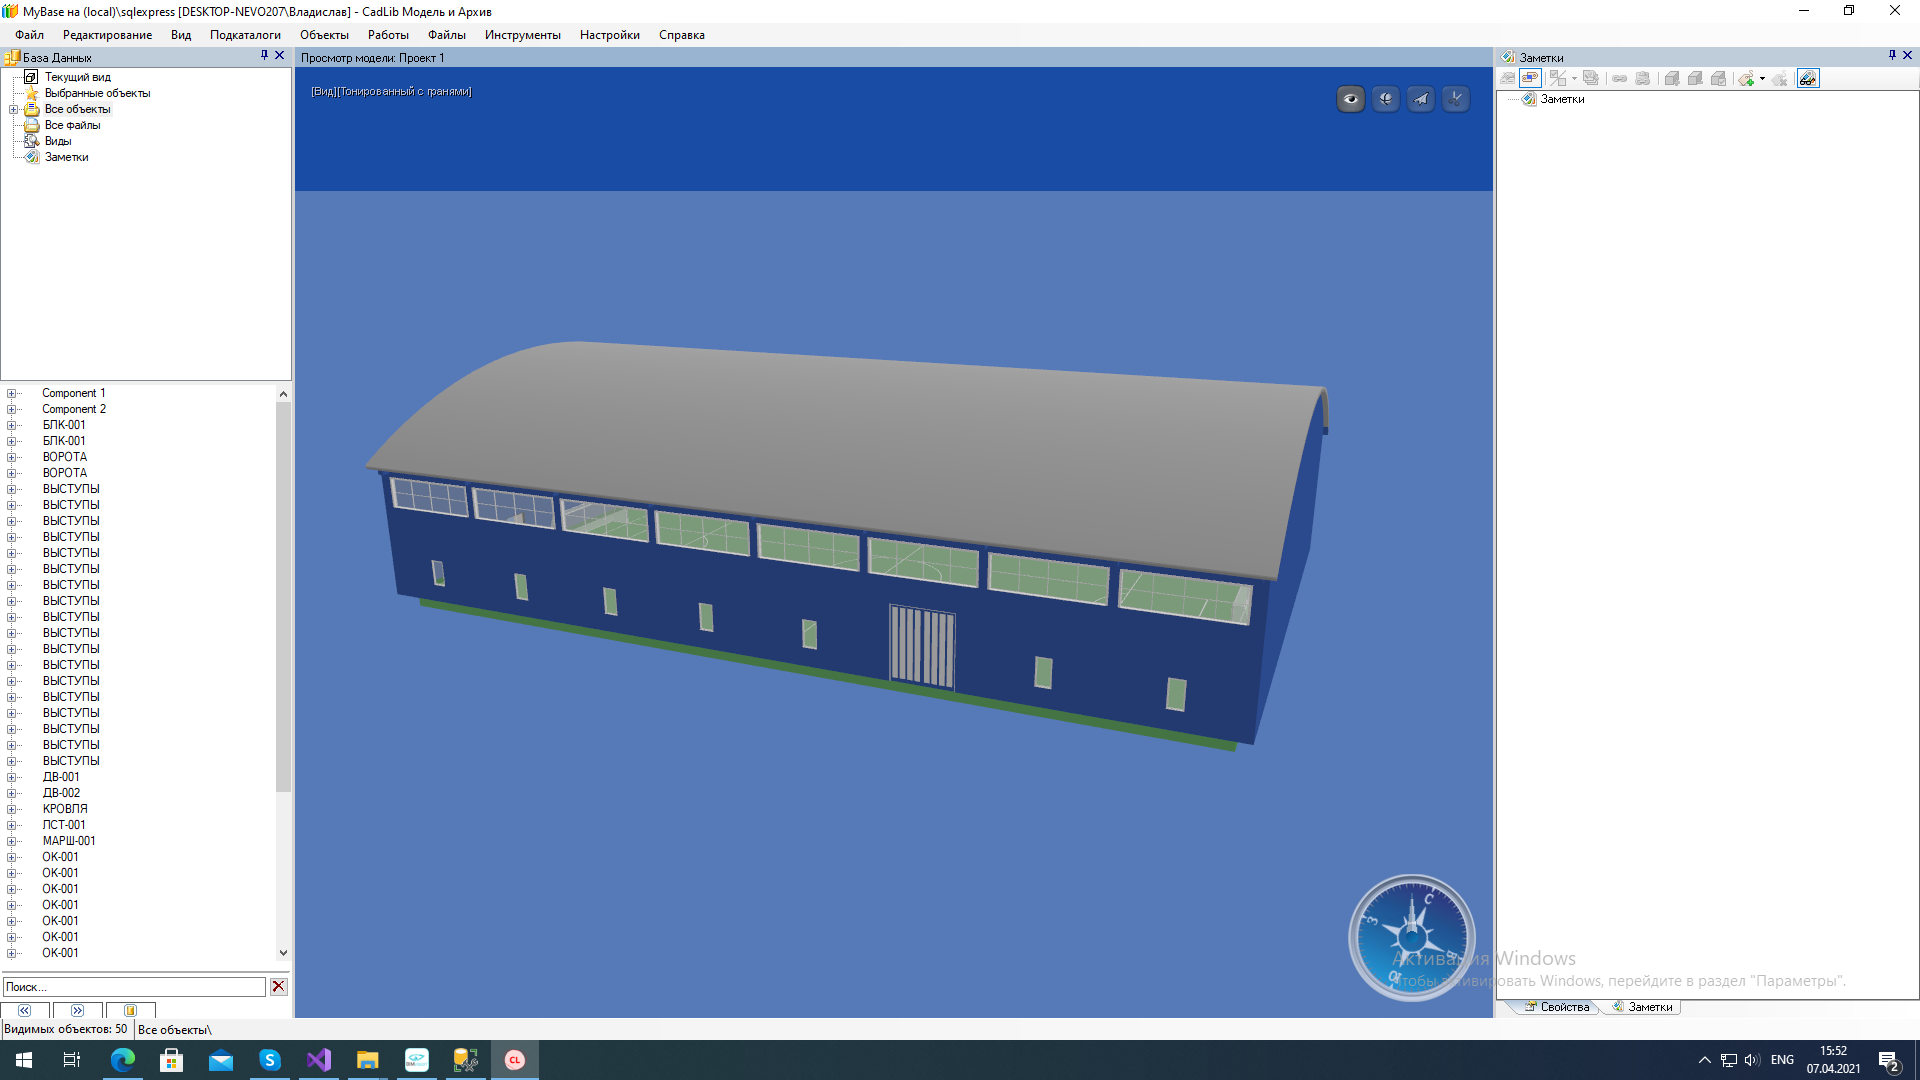Viewport: 1920px width, 1080px height.
Task: Clear search with red X button
Action: [279, 987]
